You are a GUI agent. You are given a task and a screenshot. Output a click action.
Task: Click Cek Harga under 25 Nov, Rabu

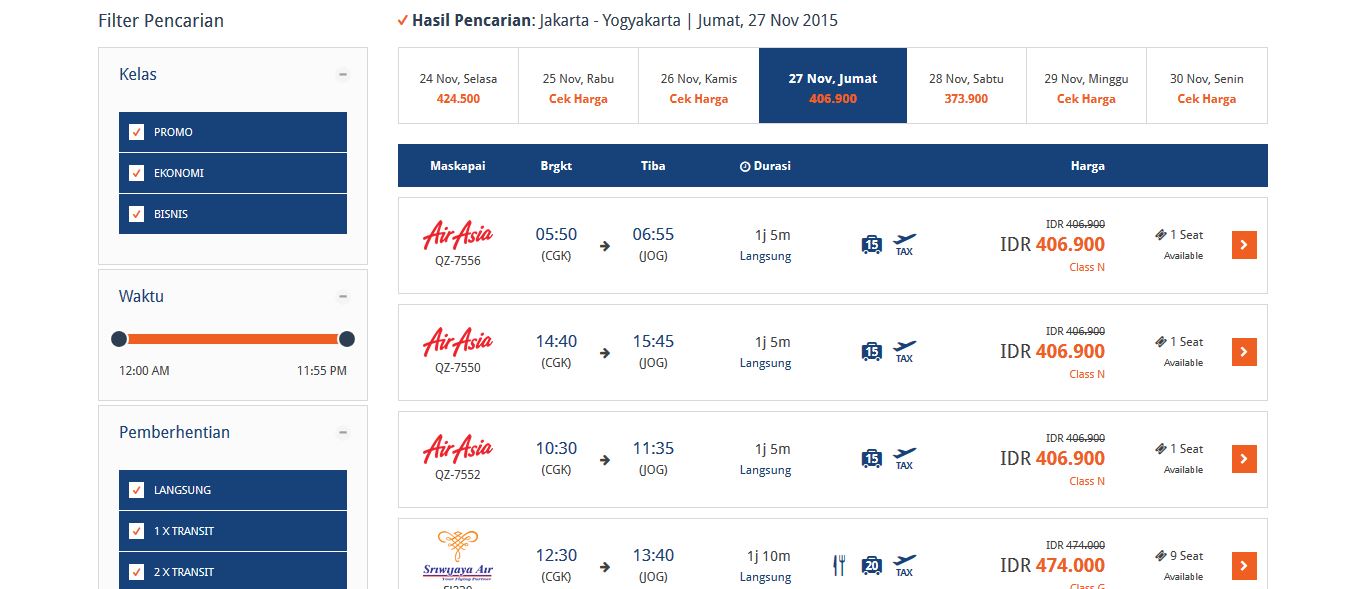(x=578, y=99)
